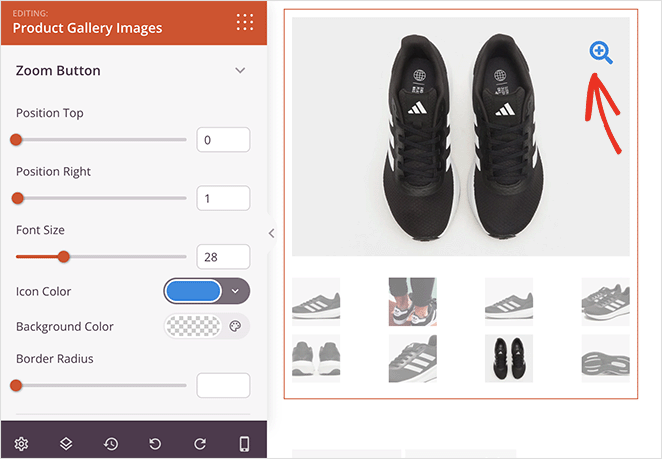Click the Background Color palette icon
The height and width of the screenshot is (459, 662).
(x=235, y=326)
